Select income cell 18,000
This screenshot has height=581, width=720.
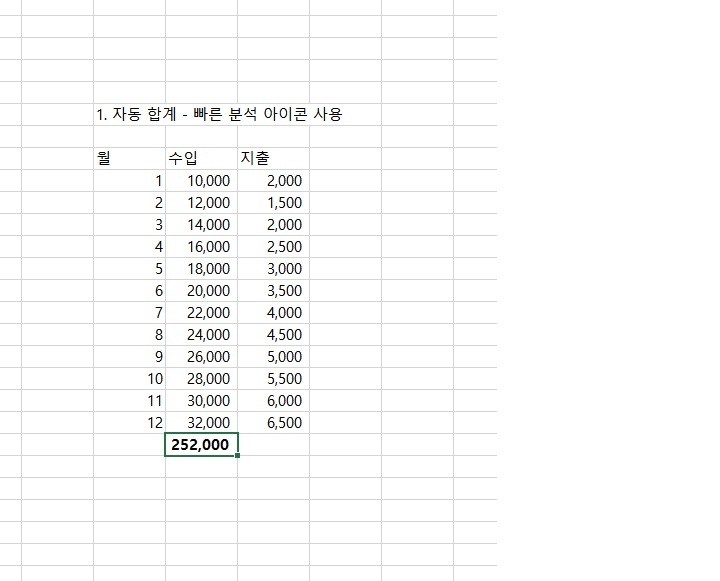(201, 269)
